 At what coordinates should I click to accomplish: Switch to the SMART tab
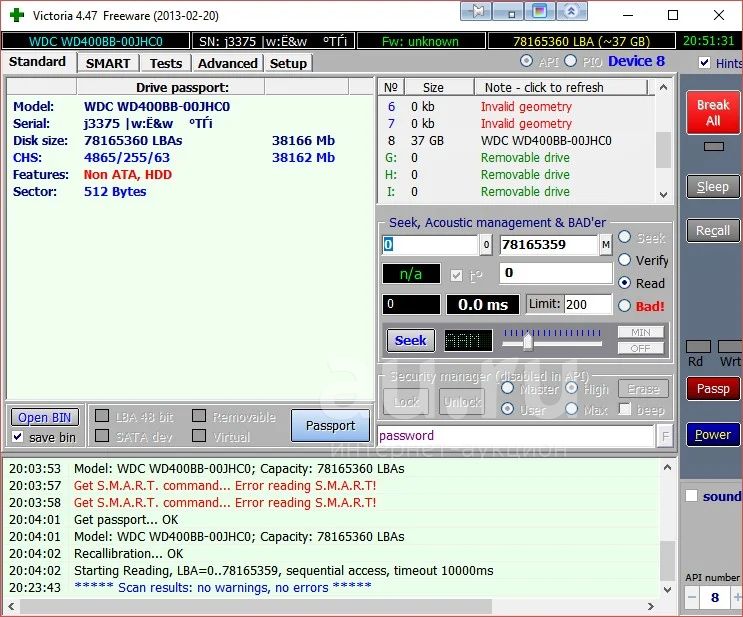click(x=108, y=64)
